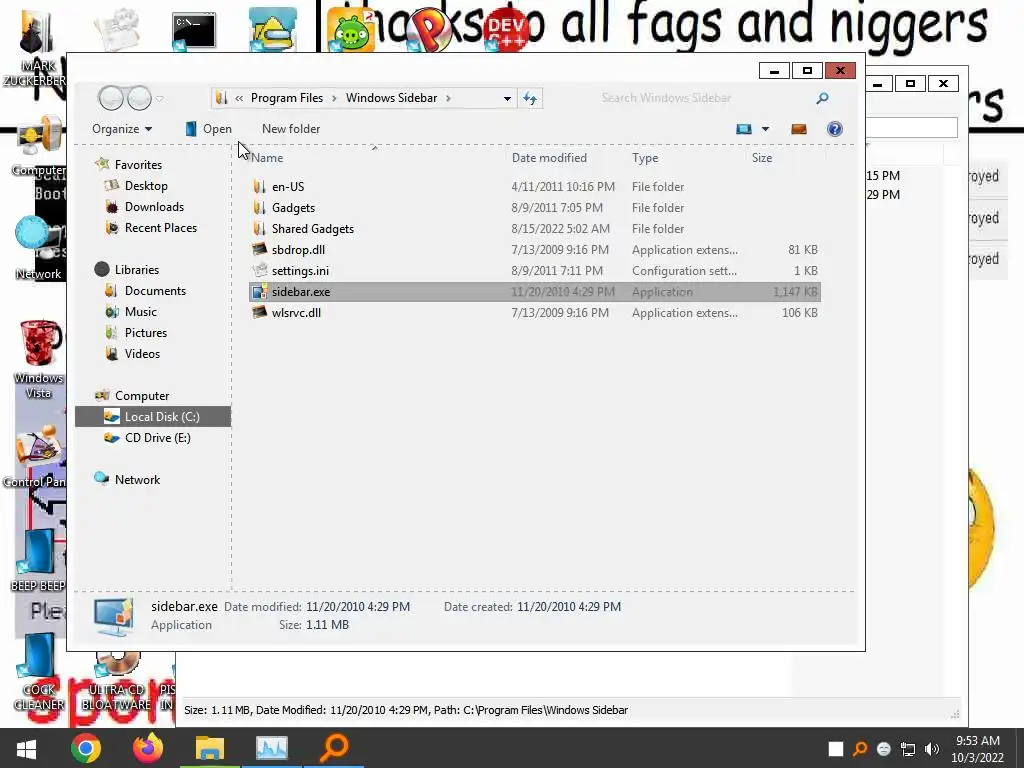This screenshot has width=1024, height=768.
Task: Expand the arrow after Windows Sidebar breadcrumb
Action: pyautogui.click(x=448, y=98)
